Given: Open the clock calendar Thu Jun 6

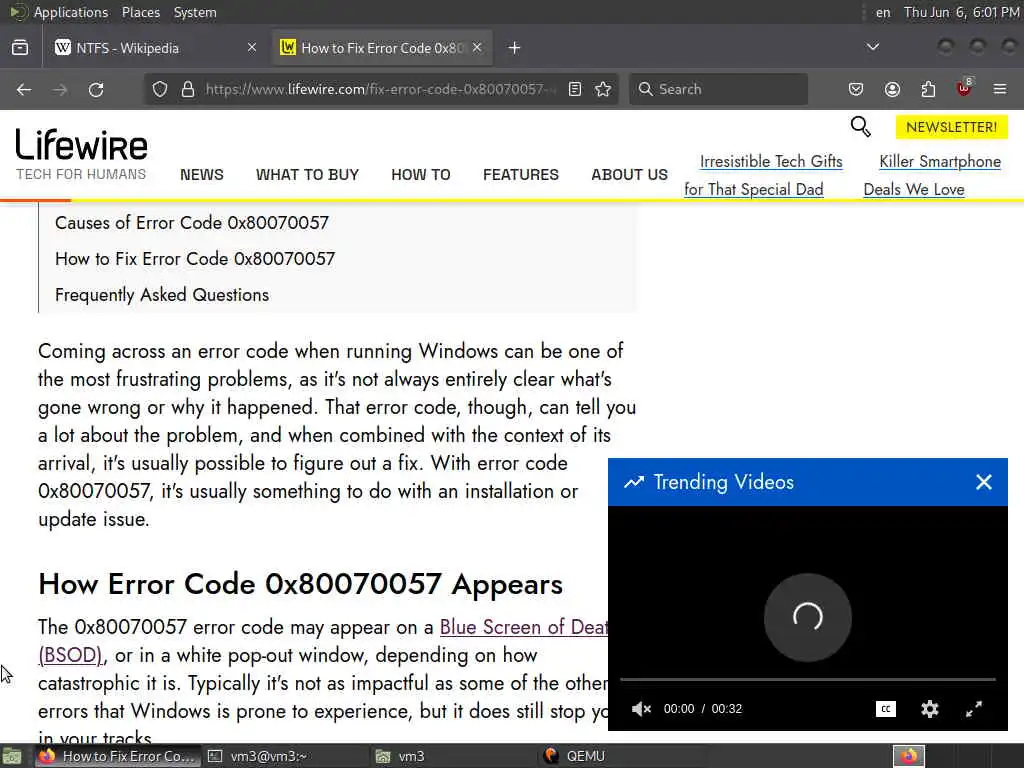Looking at the screenshot, I should (x=961, y=12).
